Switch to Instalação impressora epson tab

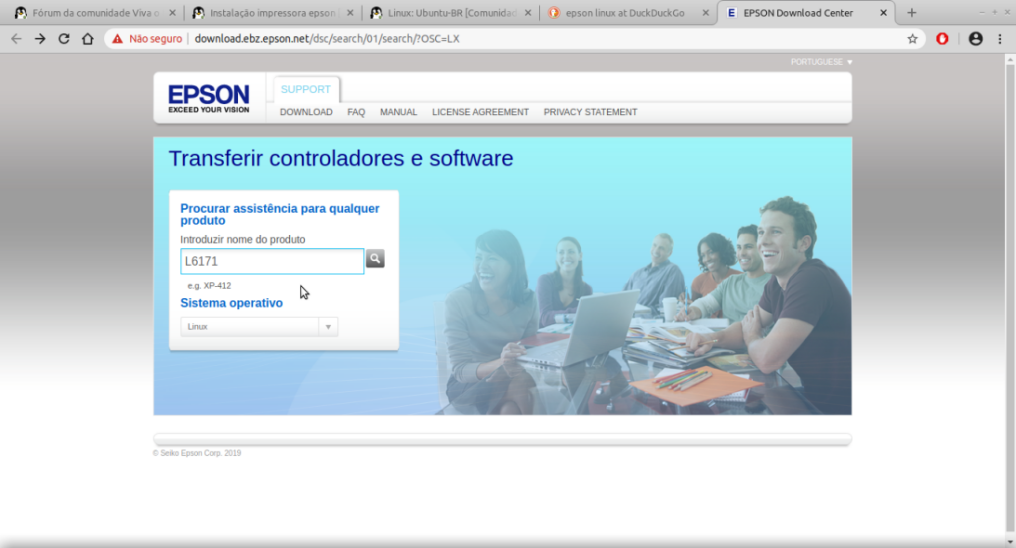(x=272, y=12)
